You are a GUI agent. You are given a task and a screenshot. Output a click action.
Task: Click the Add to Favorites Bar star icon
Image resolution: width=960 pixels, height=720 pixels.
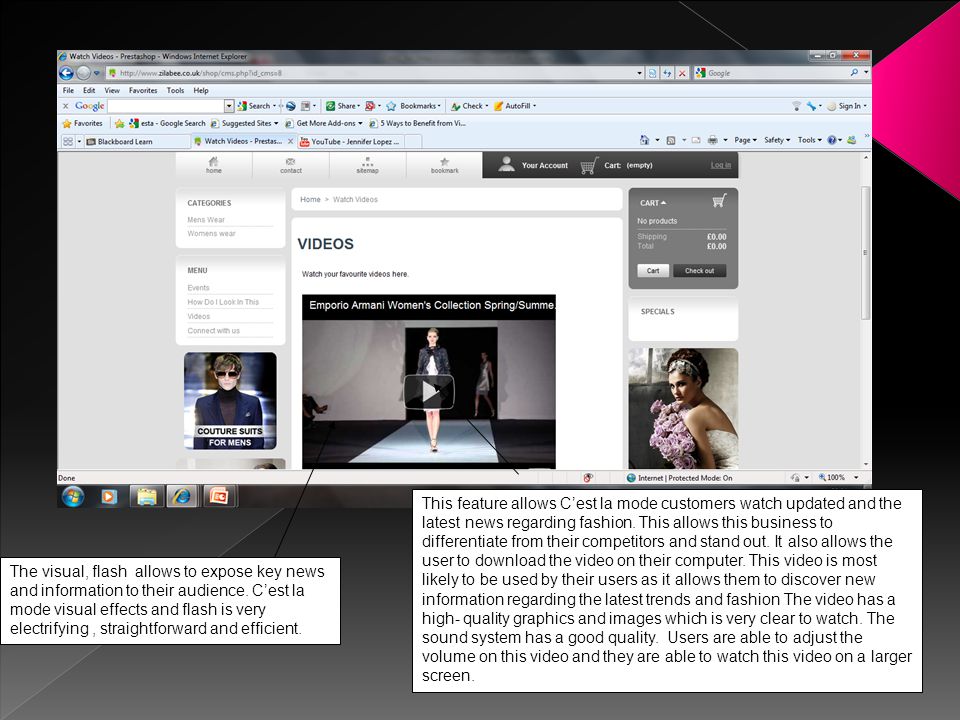pos(119,124)
